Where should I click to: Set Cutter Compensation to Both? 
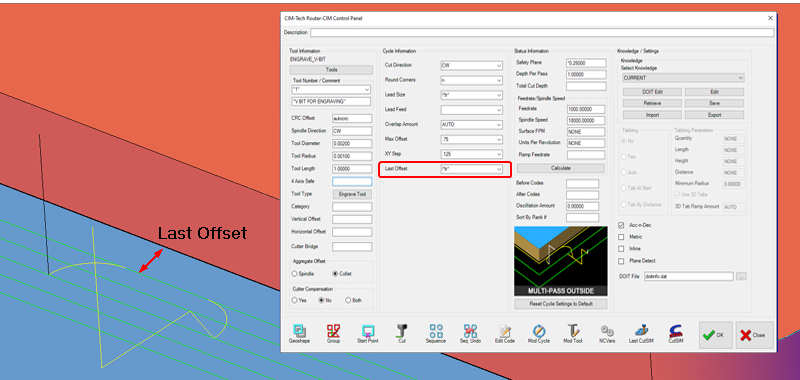point(348,300)
